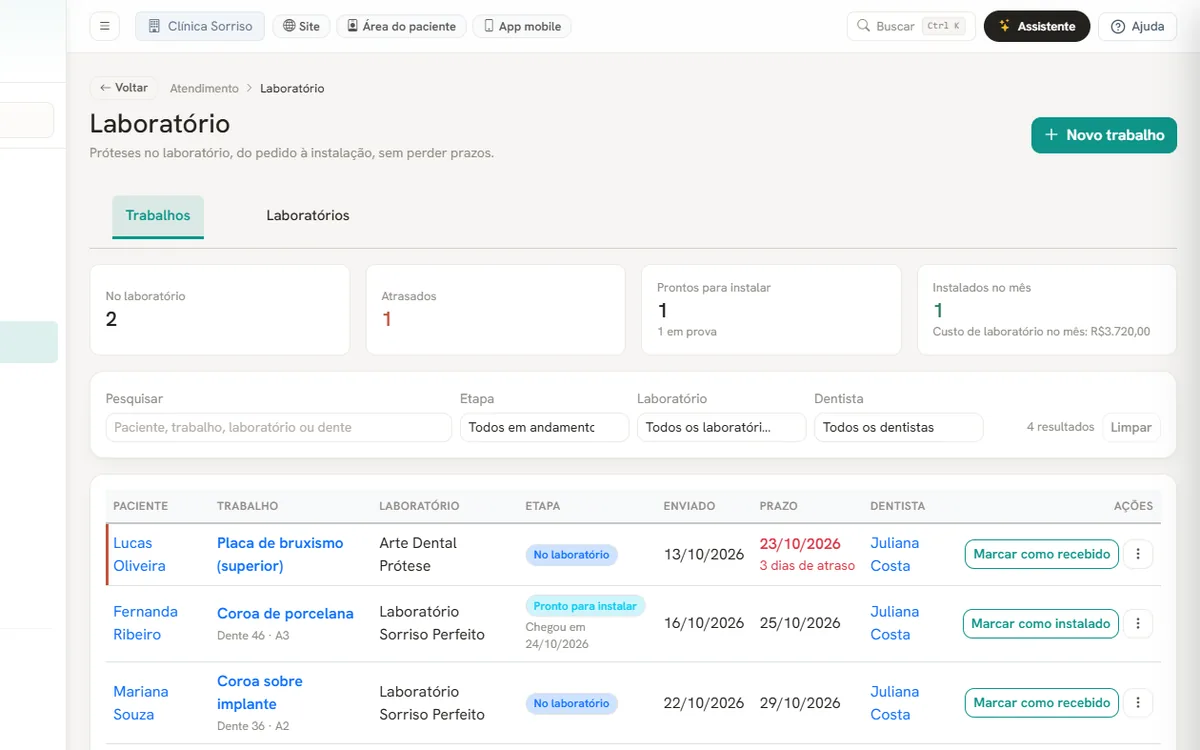Open patient link Lucas Oliveira
Screen dimensions: 1200x750
point(139,554)
